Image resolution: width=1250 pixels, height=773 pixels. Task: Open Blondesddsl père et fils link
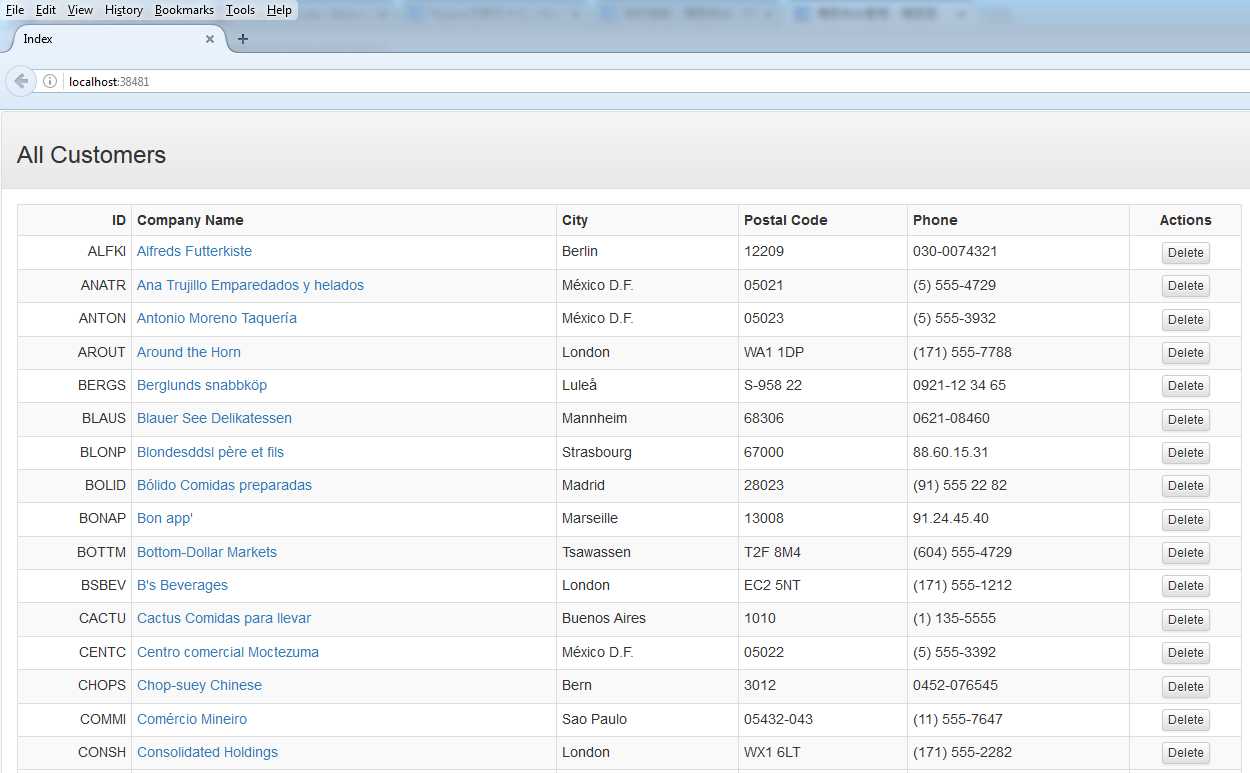210,452
